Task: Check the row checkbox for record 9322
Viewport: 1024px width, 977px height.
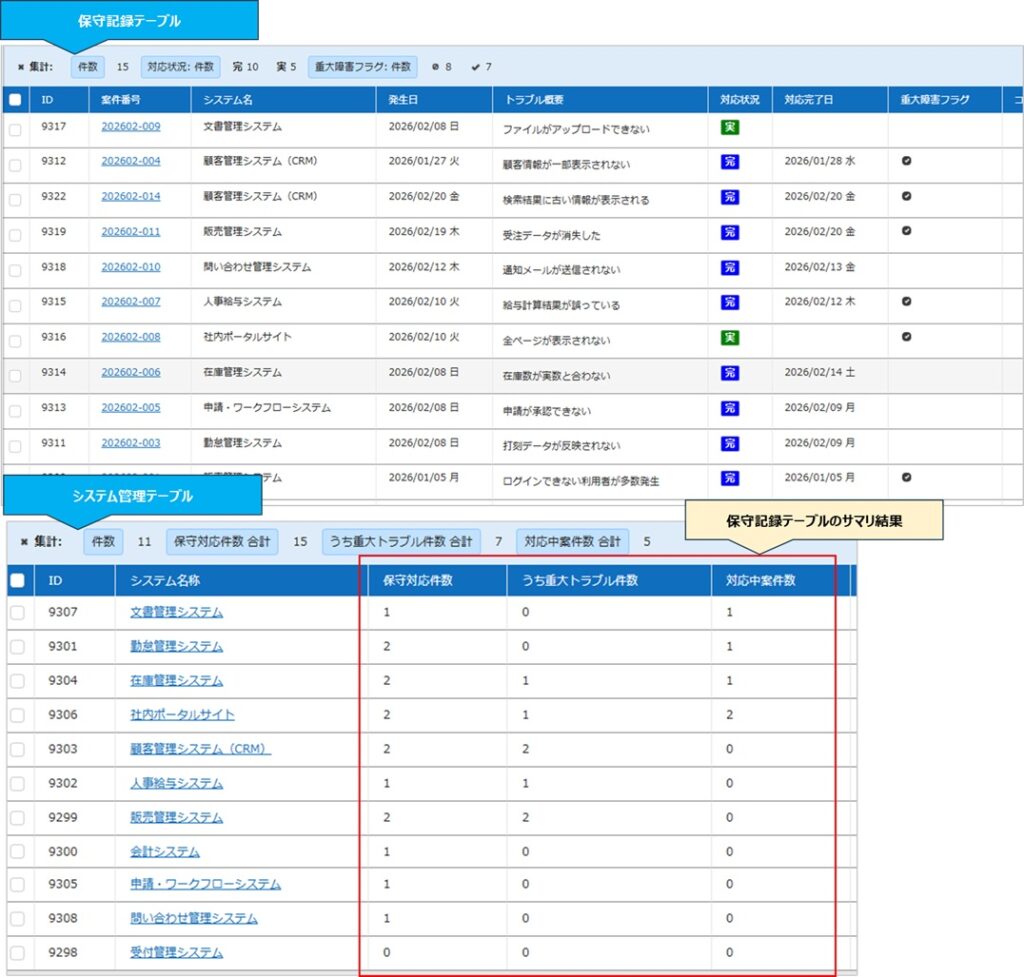Action: tap(15, 199)
